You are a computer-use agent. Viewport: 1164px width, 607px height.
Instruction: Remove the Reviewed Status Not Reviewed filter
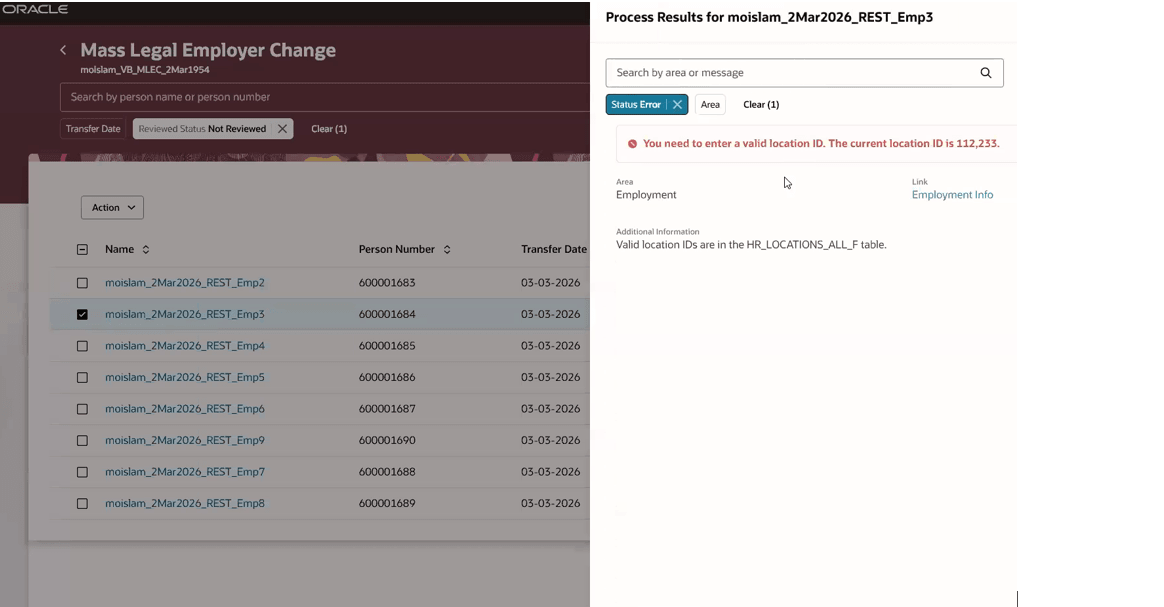282,128
